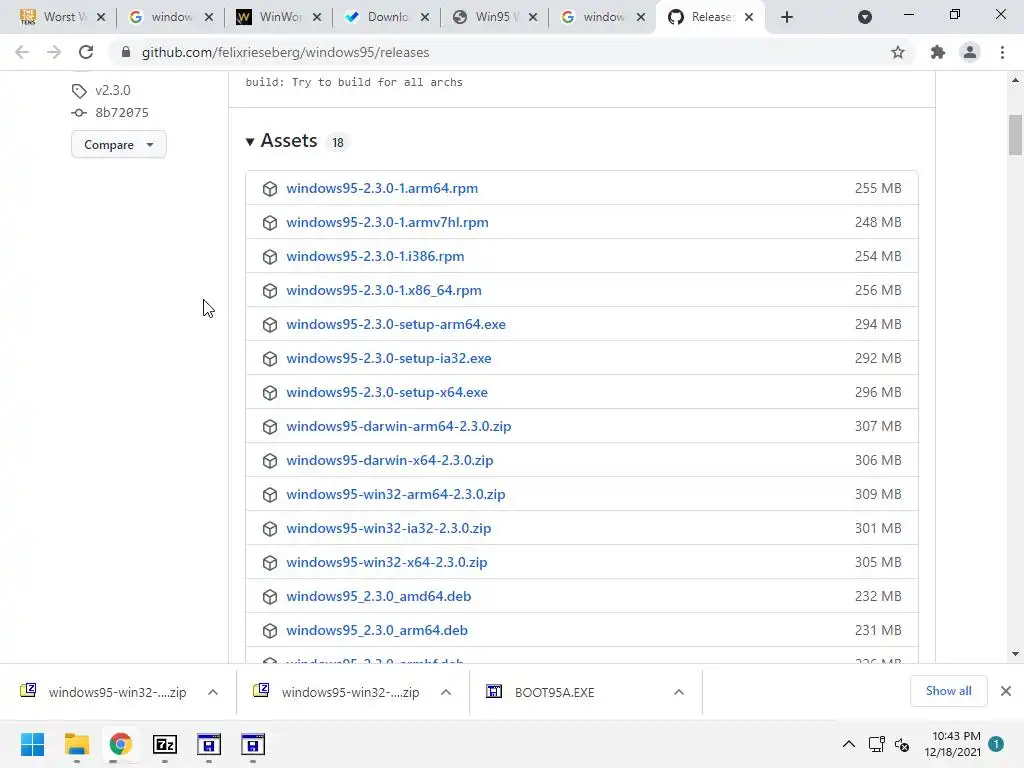Image resolution: width=1024 pixels, height=768 pixels.
Task: Download windows95-2.3.0-1.i386.rpm
Action: (375, 256)
